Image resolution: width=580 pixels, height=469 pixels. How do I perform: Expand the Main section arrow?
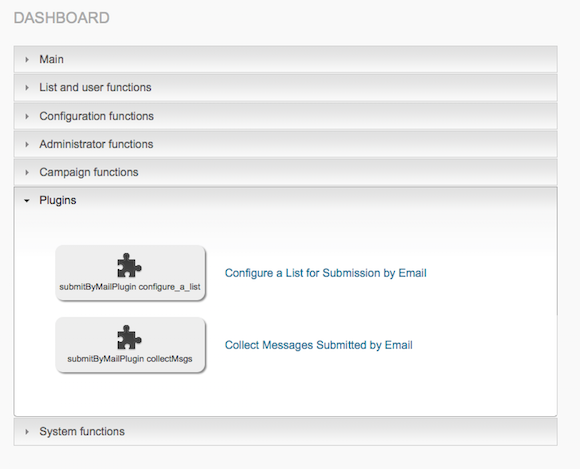click(27, 60)
